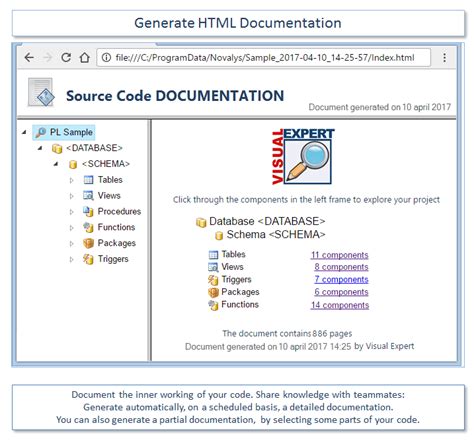474x442 pixels.
Task: Open the 7 components link for Triggers
Action: [x=341, y=279]
